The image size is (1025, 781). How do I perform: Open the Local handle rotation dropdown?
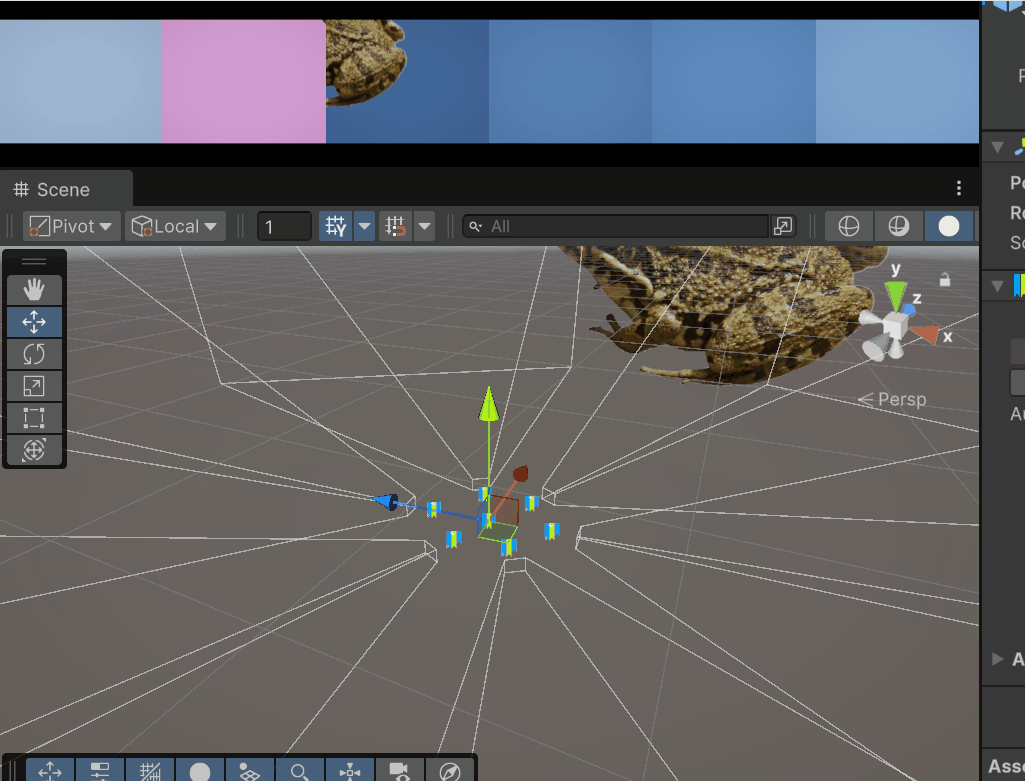(x=174, y=226)
